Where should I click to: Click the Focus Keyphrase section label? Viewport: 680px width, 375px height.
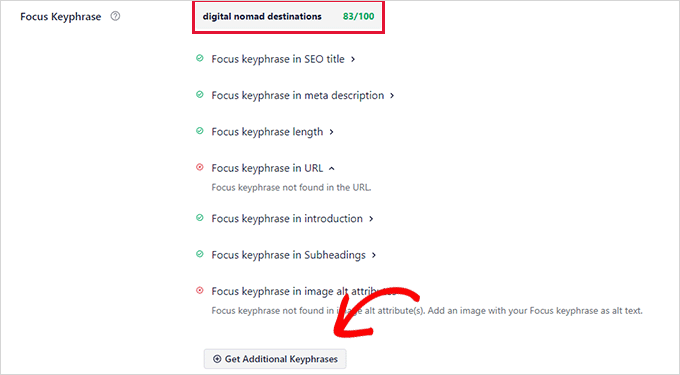[60, 17]
